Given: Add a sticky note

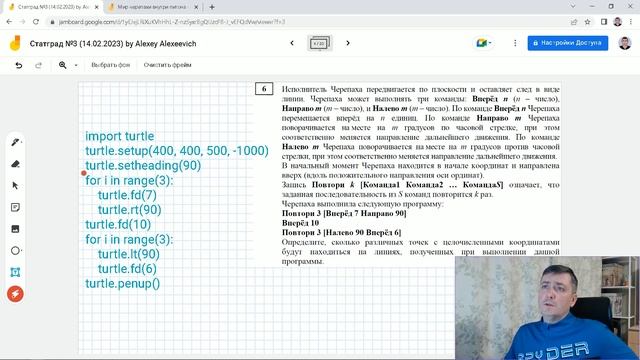Looking at the screenshot, I should point(16,207).
